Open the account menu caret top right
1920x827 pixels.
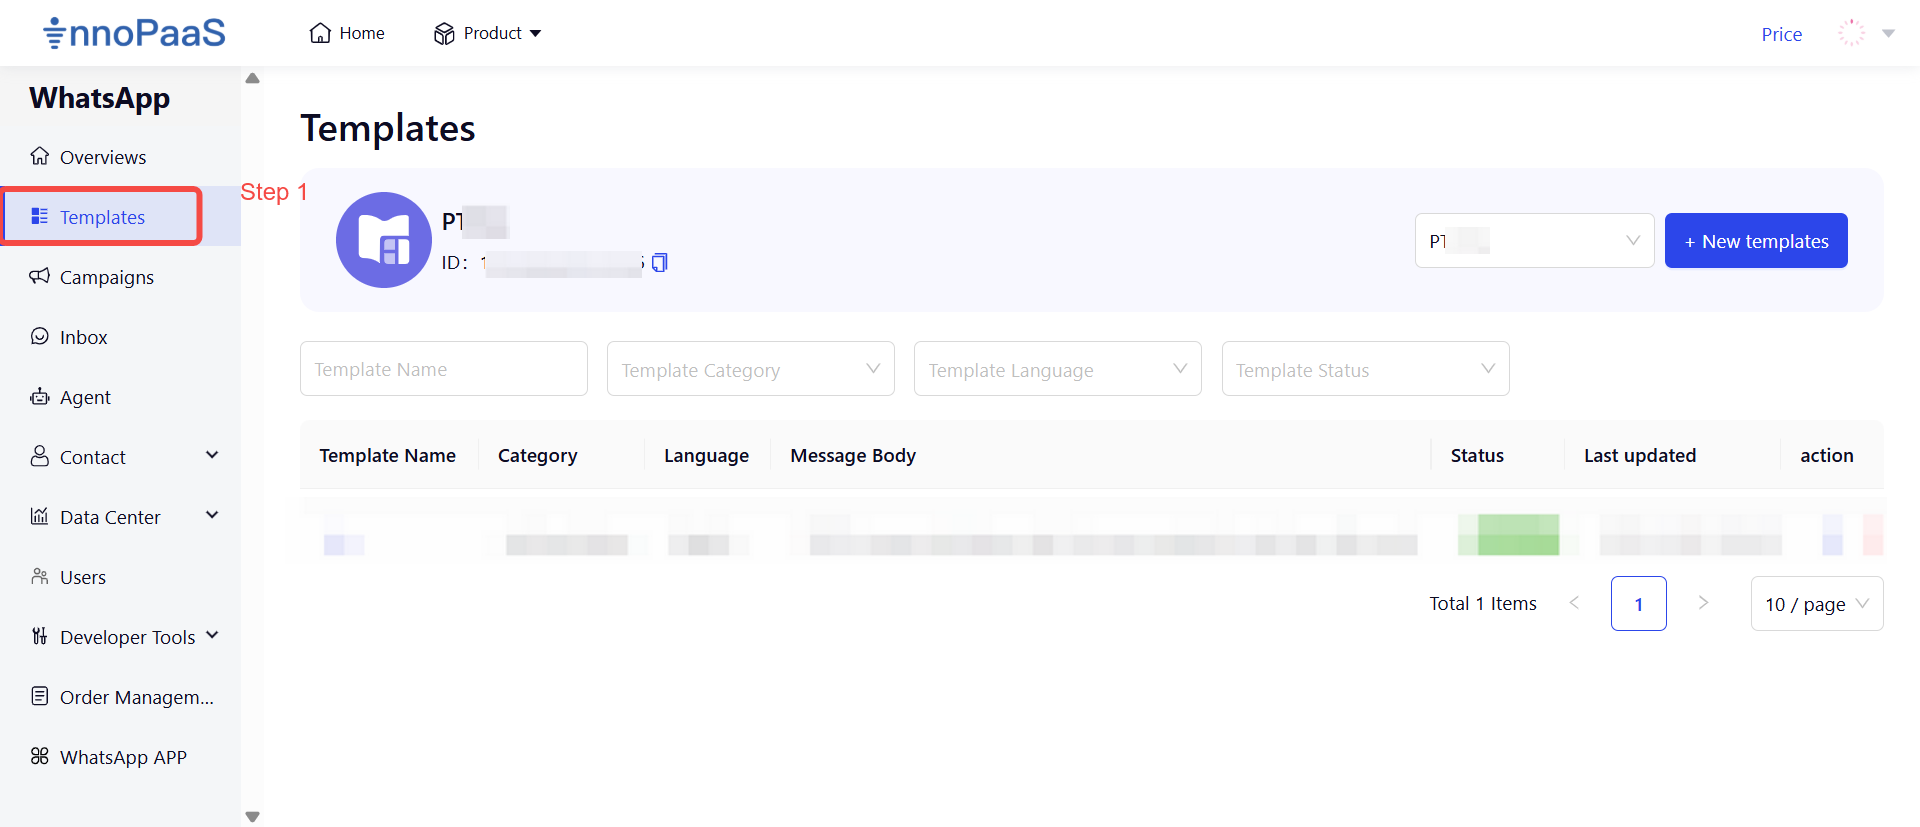click(1889, 34)
